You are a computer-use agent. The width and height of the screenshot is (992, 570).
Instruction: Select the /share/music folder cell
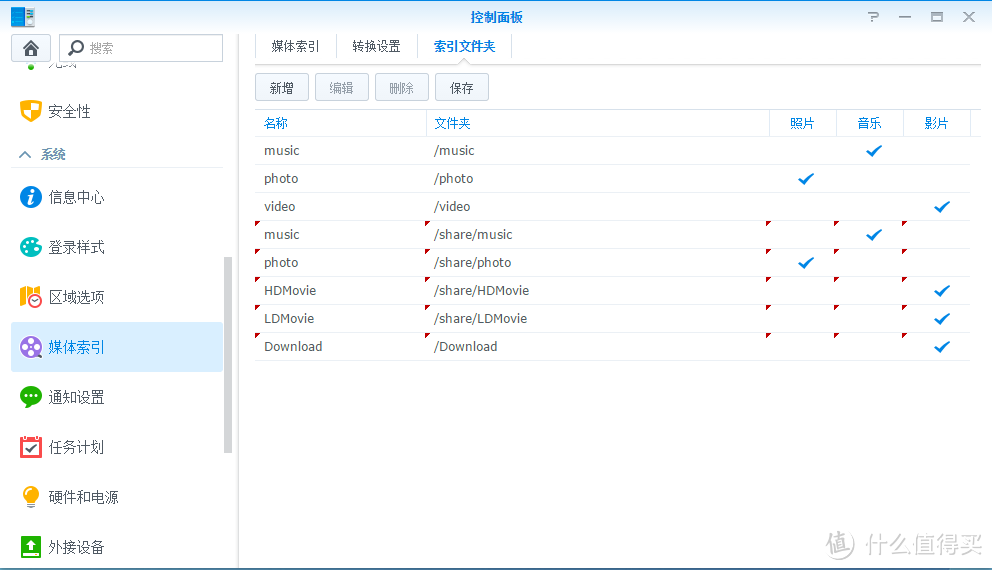point(597,235)
